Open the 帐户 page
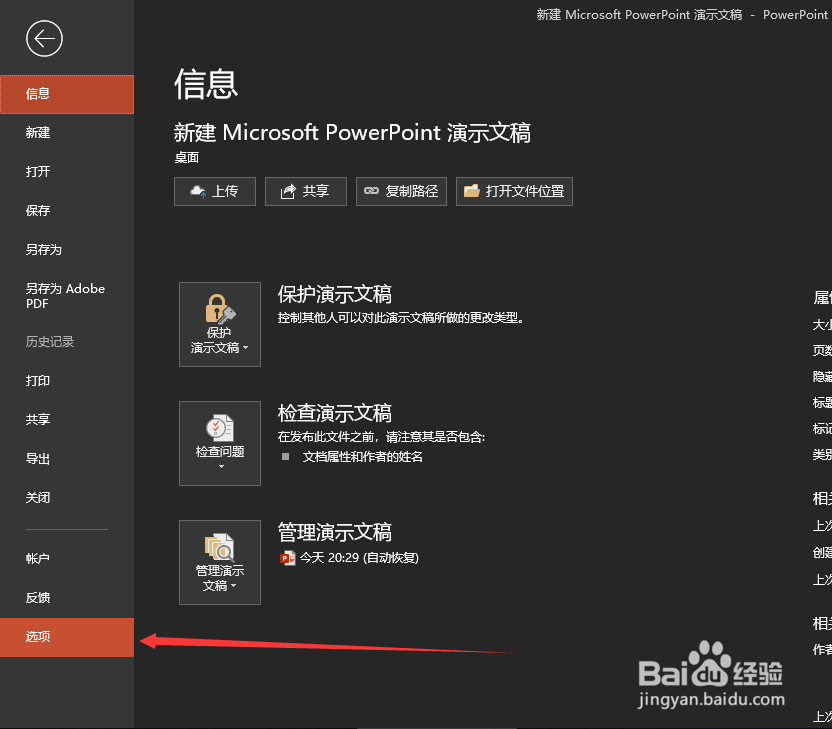 pos(67,559)
